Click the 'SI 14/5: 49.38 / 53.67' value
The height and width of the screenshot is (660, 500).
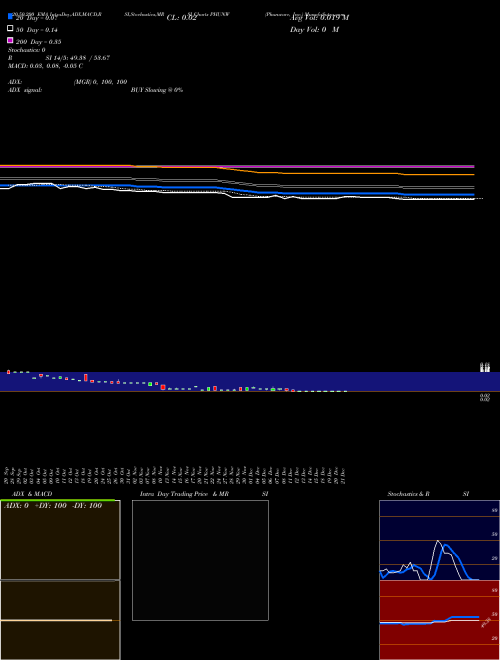tap(77, 58)
